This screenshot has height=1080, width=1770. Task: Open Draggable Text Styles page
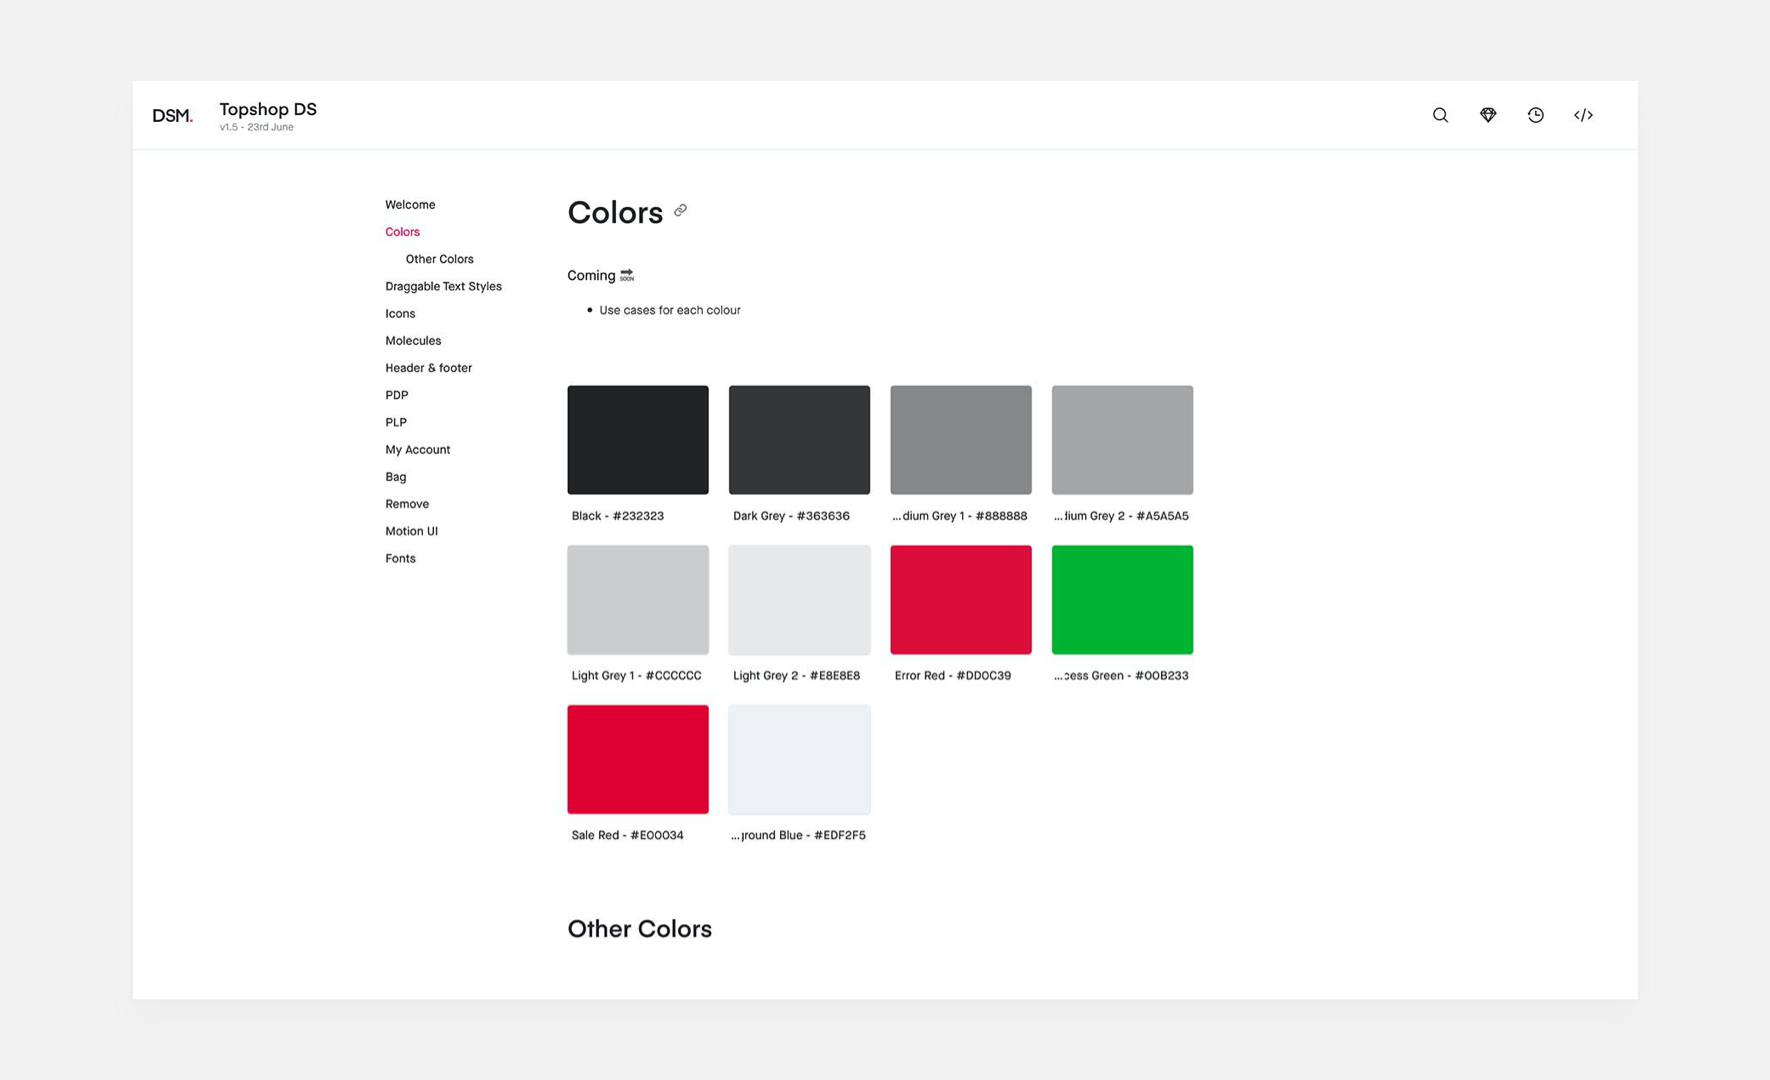pos(443,286)
